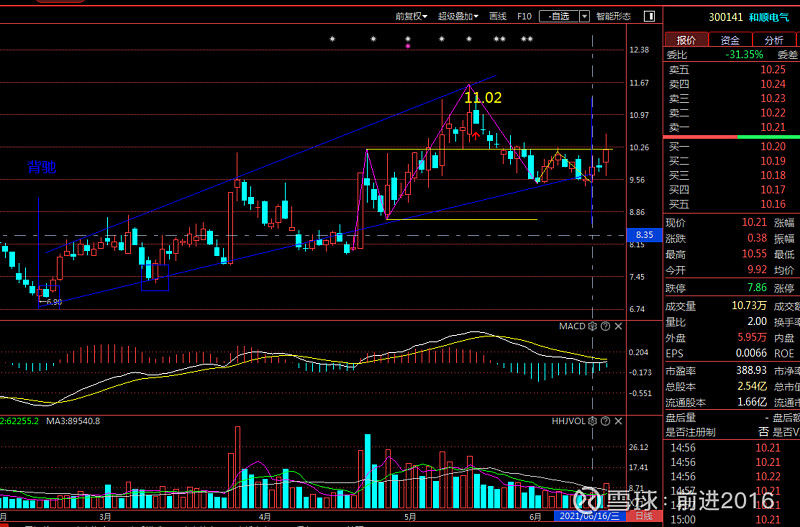Click the 26.12 volume axis label
Image resolution: width=800 pixels, height=527 pixels.
click(x=639, y=447)
